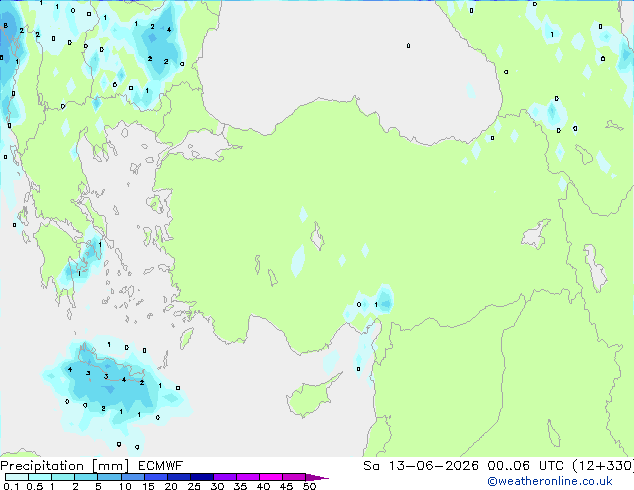Select the 10–15 mm legend swatch
Image resolution: width=634 pixels, height=490 pixels.
pyautogui.click(x=132, y=477)
